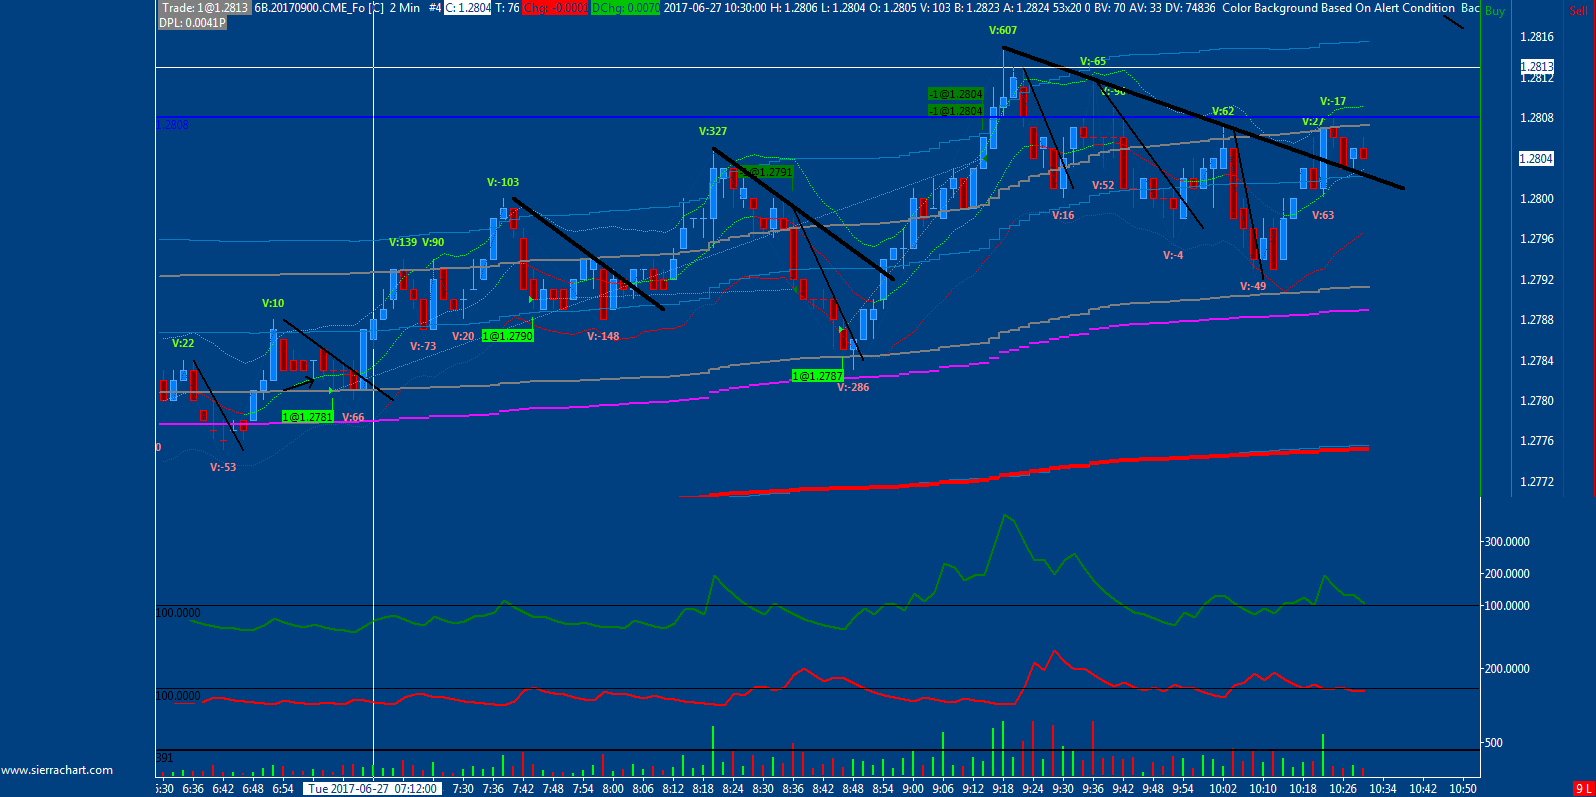Click the V:-148 volume label
The width and height of the screenshot is (1596, 797).
(603, 336)
